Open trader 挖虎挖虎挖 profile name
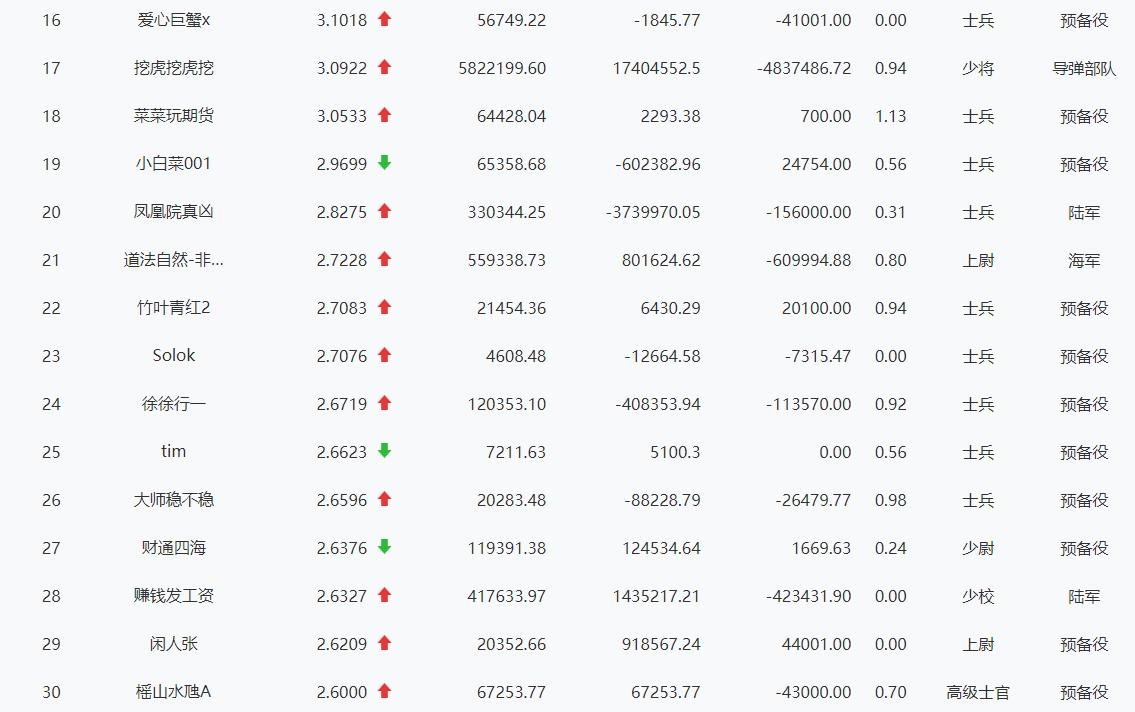 coord(174,68)
